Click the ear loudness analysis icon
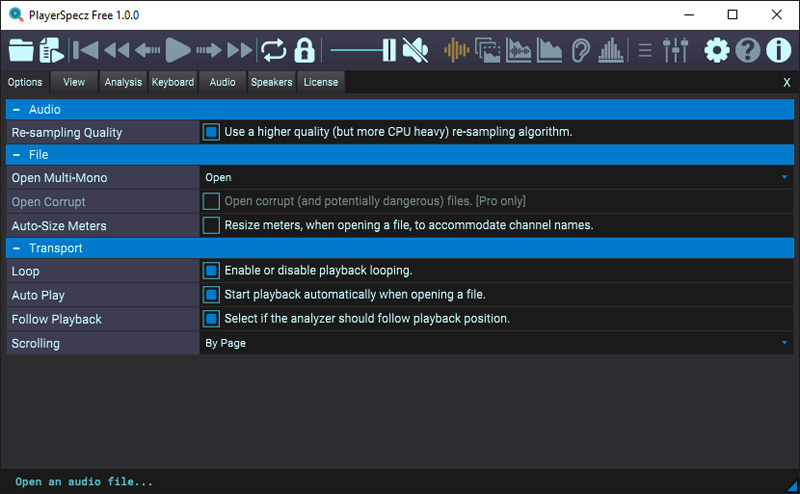The image size is (800, 494). point(580,50)
